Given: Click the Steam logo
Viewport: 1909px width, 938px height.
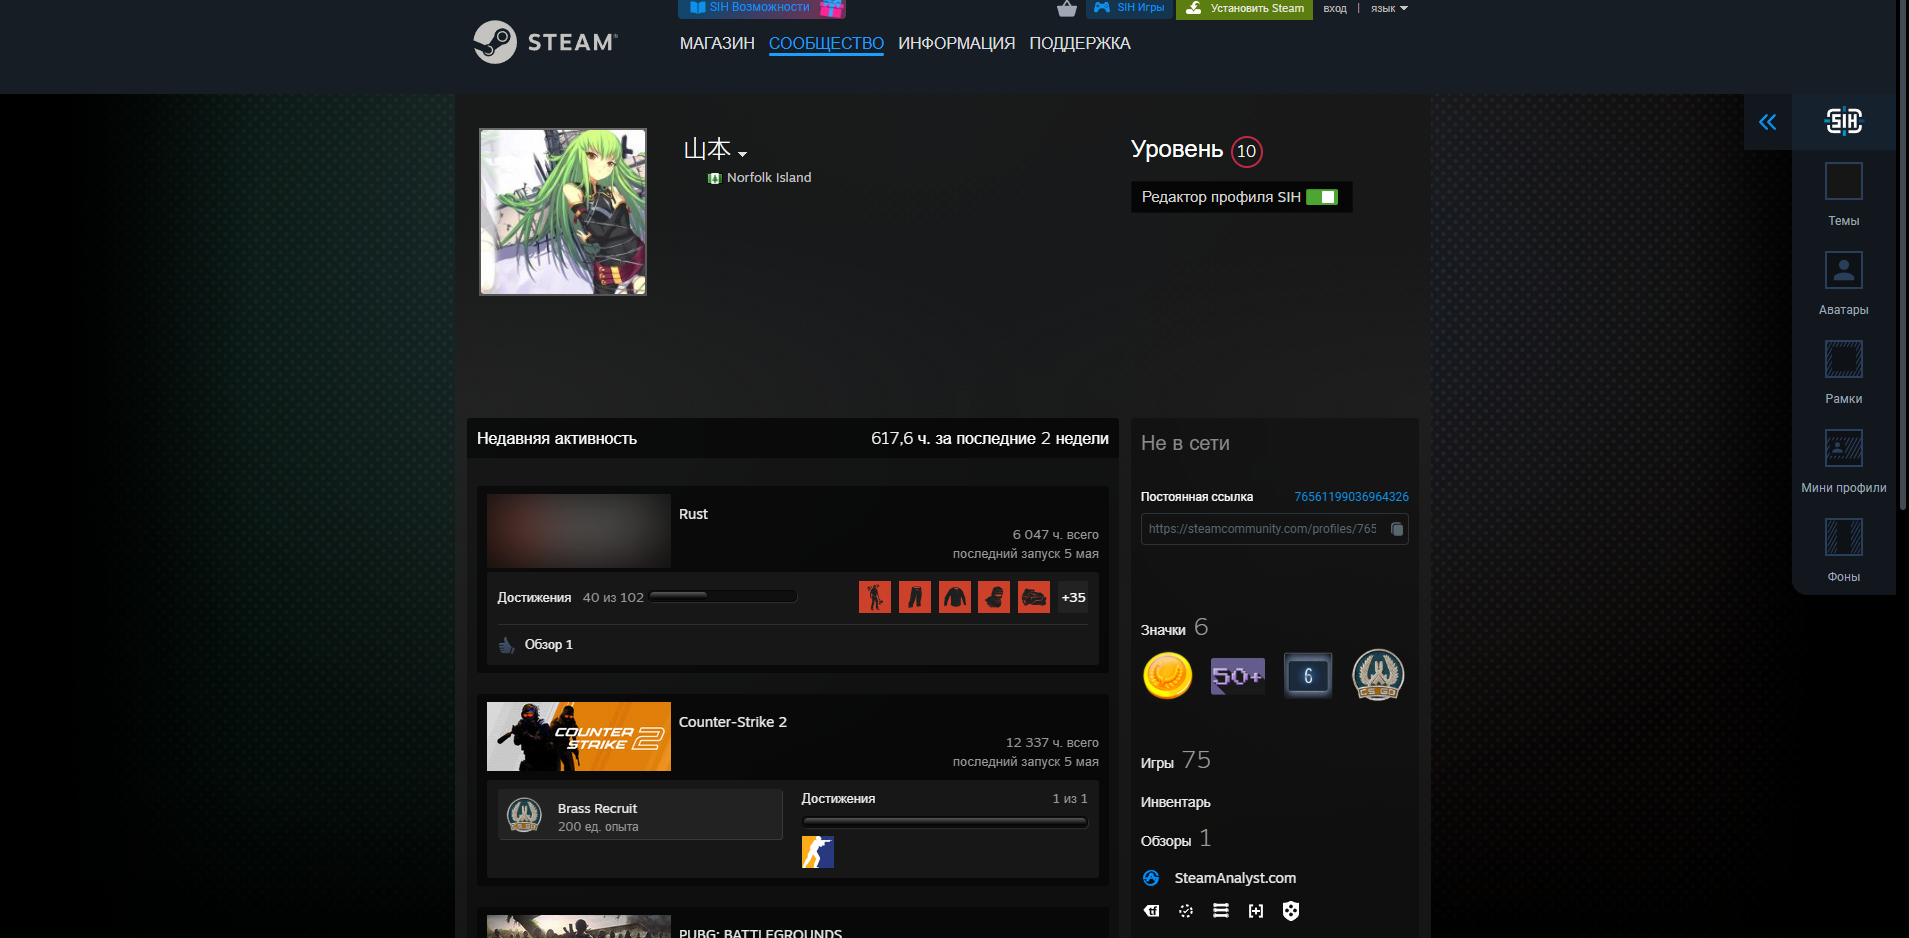Looking at the screenshot, I should tap(545, 42).
